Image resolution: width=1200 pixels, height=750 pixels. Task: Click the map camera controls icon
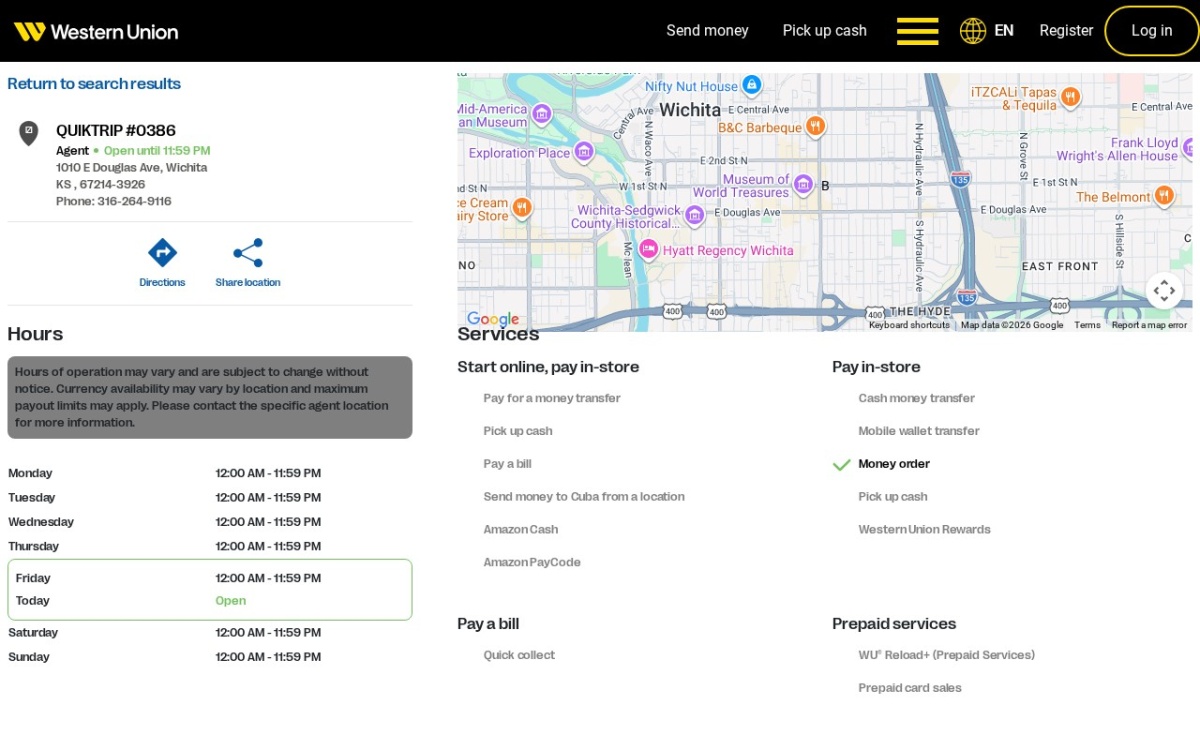pos(1164,291)
